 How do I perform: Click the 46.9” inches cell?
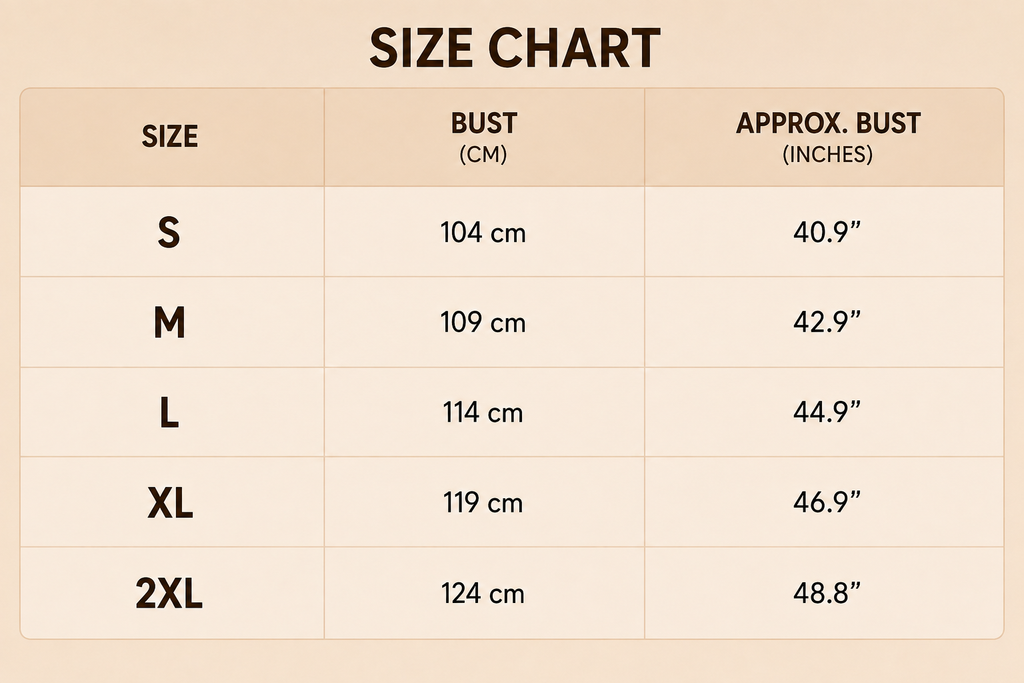(827, 502)
